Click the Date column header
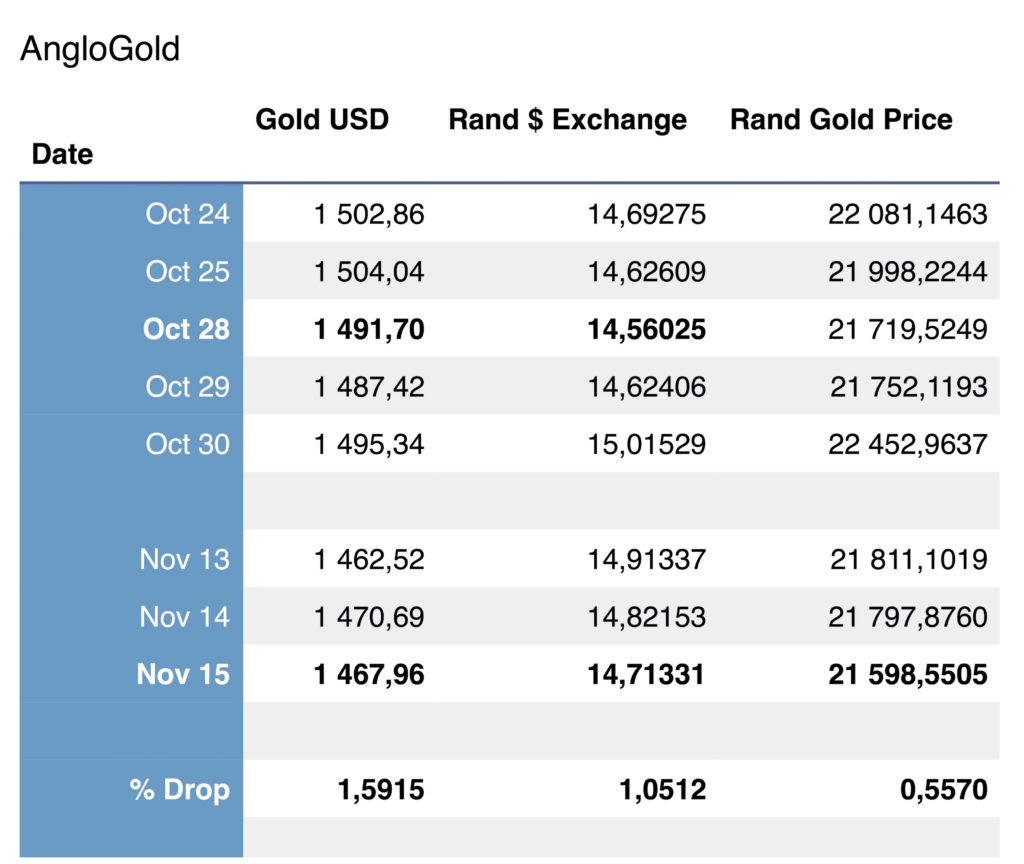The height and width of the screenshot is (864, 1024). [x=63, y=154]
